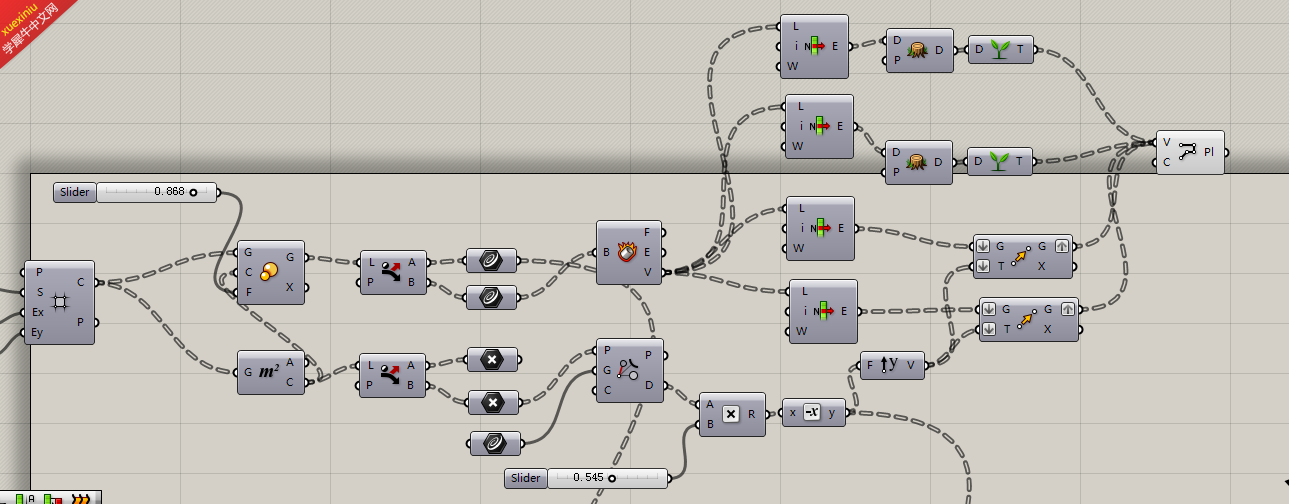Click the Scale component's yellow spheres icon

268,272
